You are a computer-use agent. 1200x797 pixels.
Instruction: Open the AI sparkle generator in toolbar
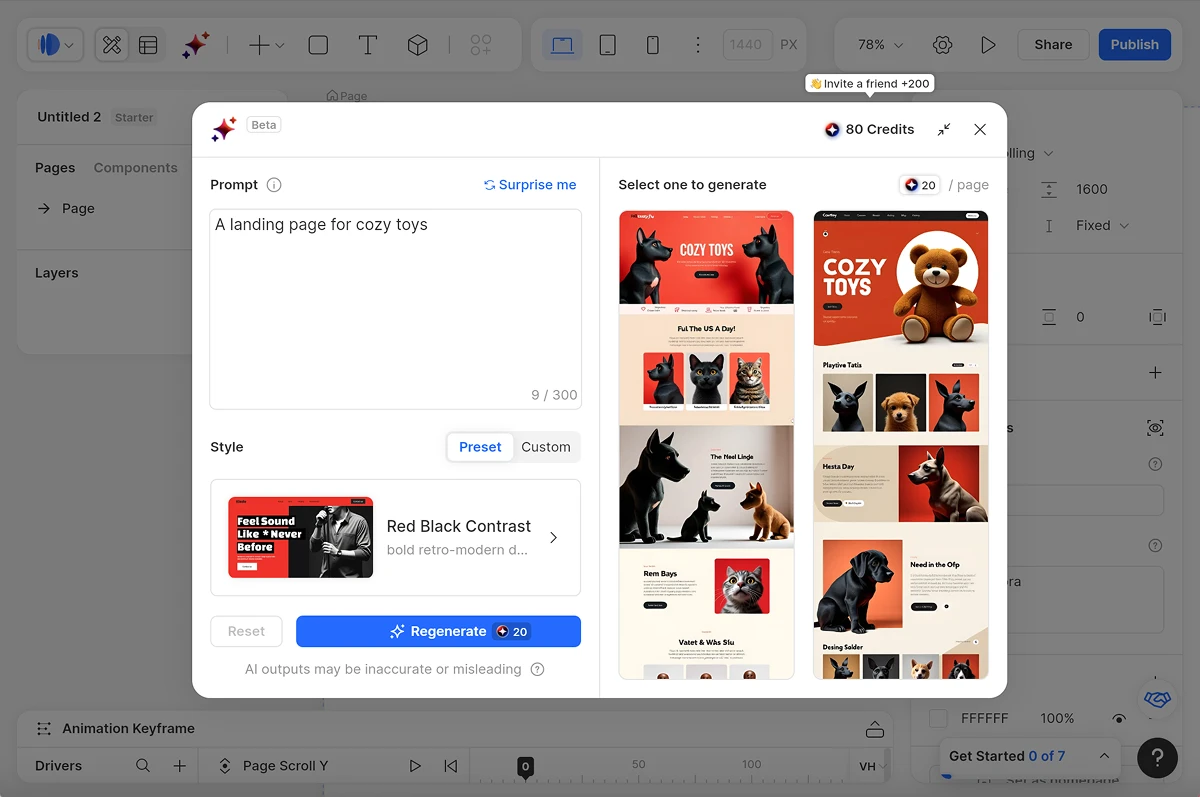[195, 45]
